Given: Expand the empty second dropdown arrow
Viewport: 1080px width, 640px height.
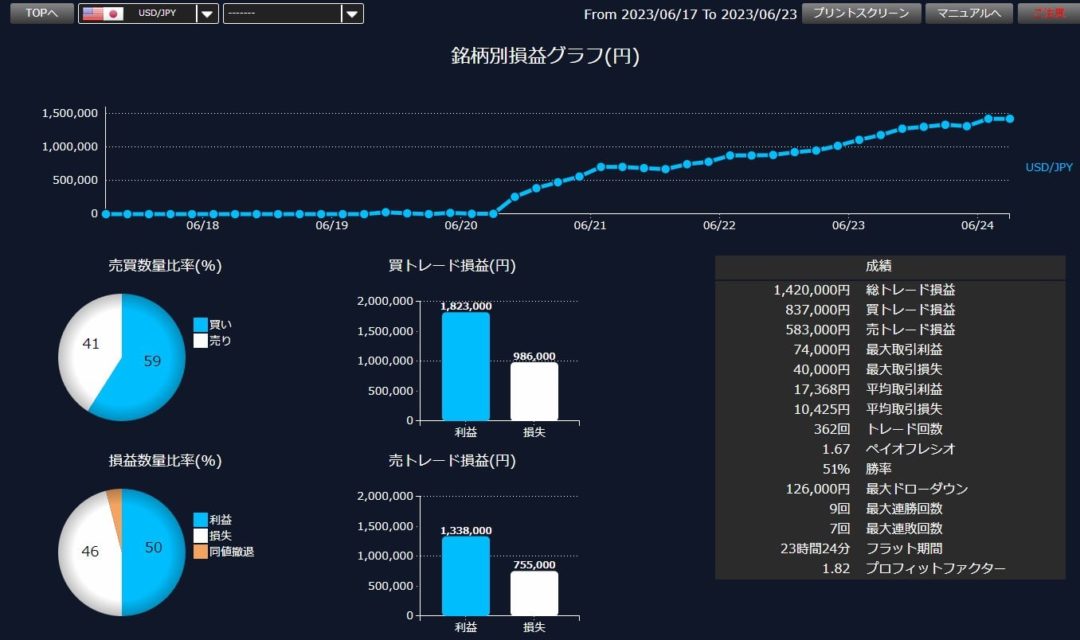Looking at the screenshot, I should (x=351, y=14).
